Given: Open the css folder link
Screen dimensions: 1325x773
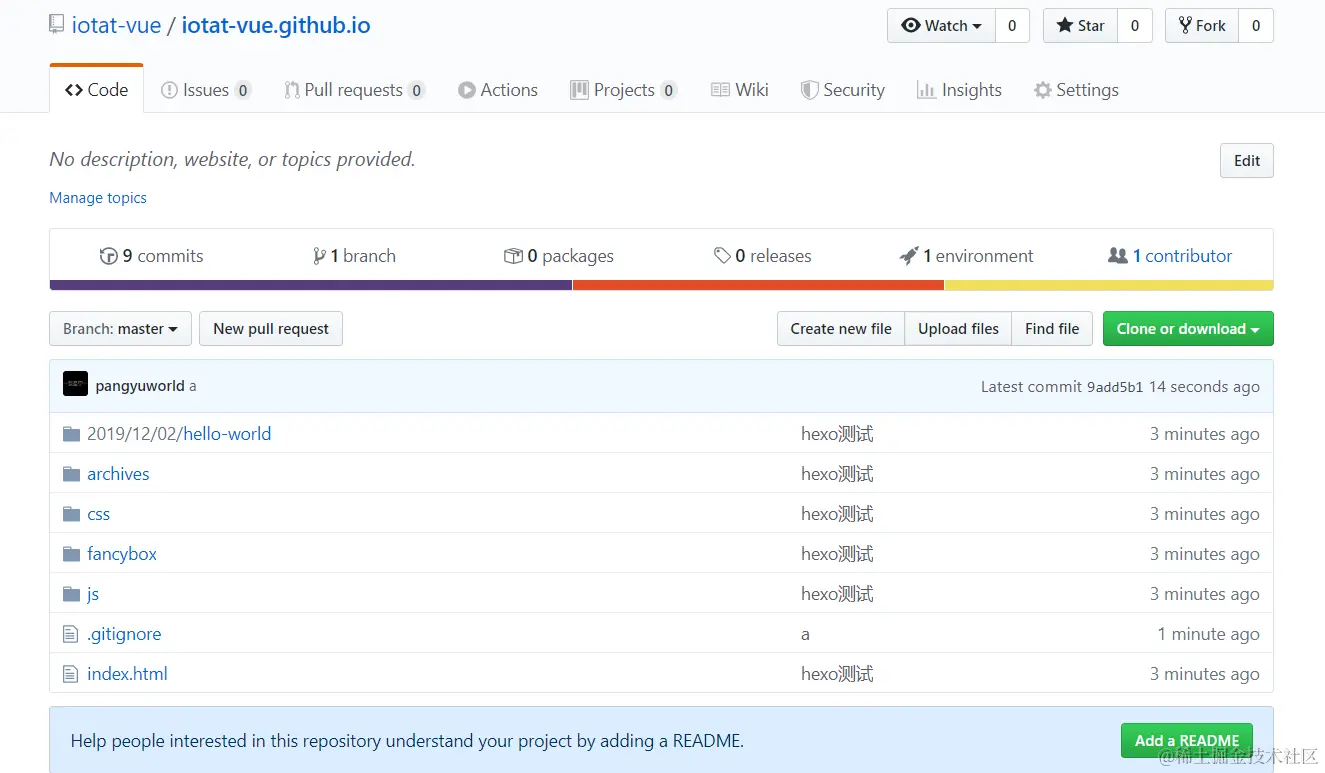Looking at the screenshot, I should (99, 514).
